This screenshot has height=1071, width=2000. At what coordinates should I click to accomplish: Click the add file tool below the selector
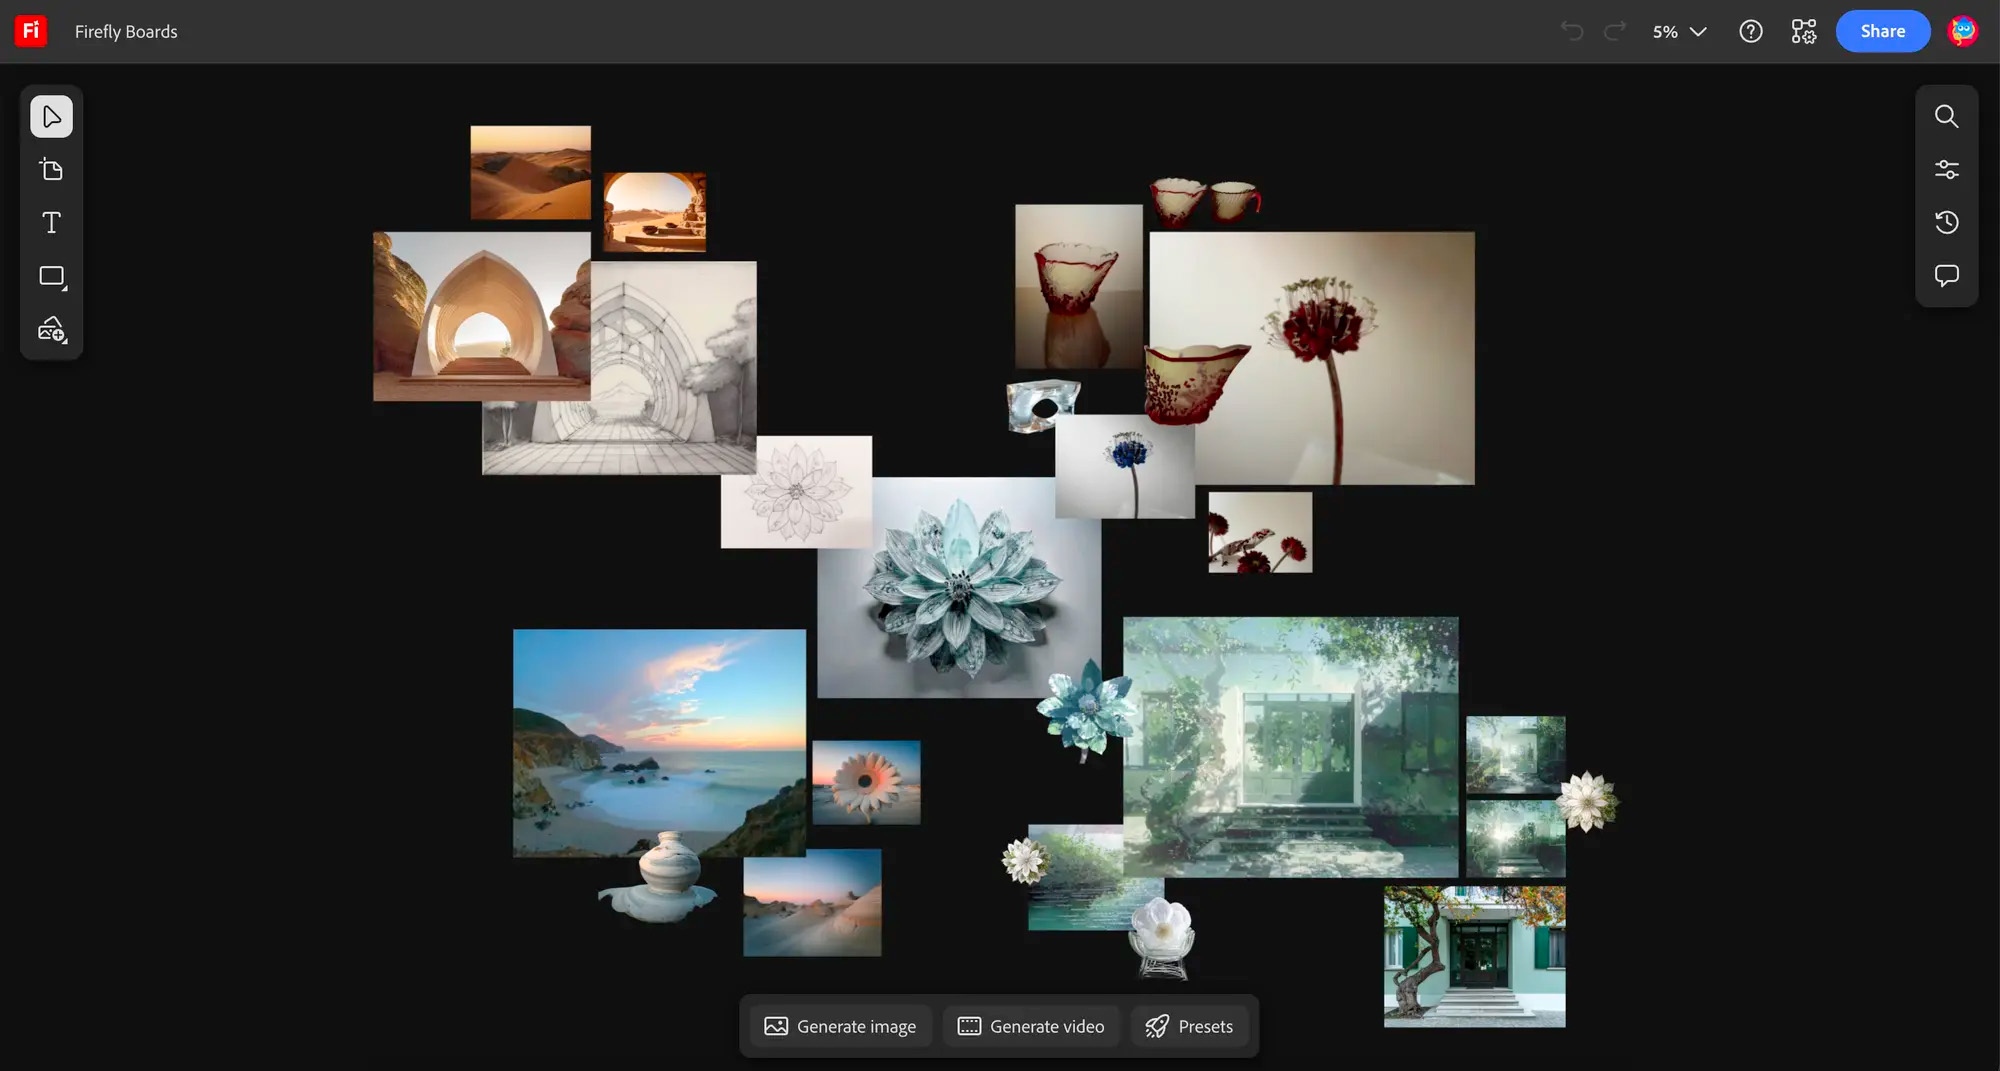51,169
